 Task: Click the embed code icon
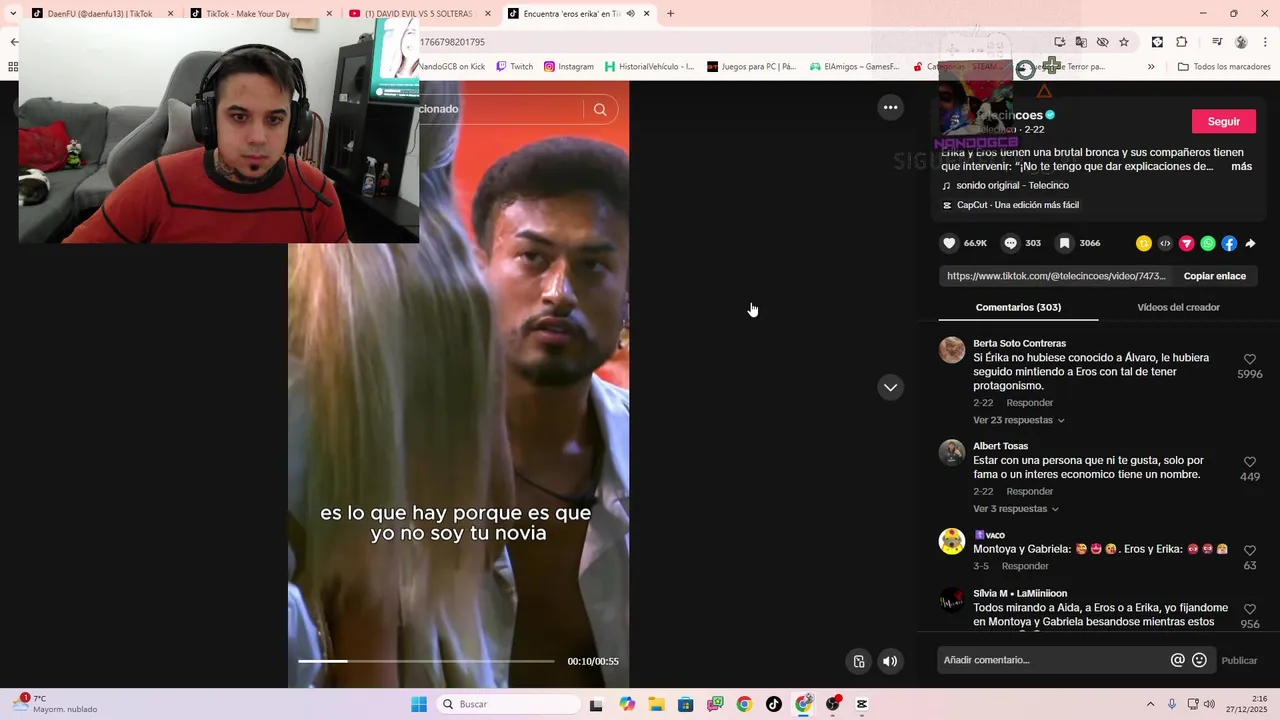(x=1165, y=243)
